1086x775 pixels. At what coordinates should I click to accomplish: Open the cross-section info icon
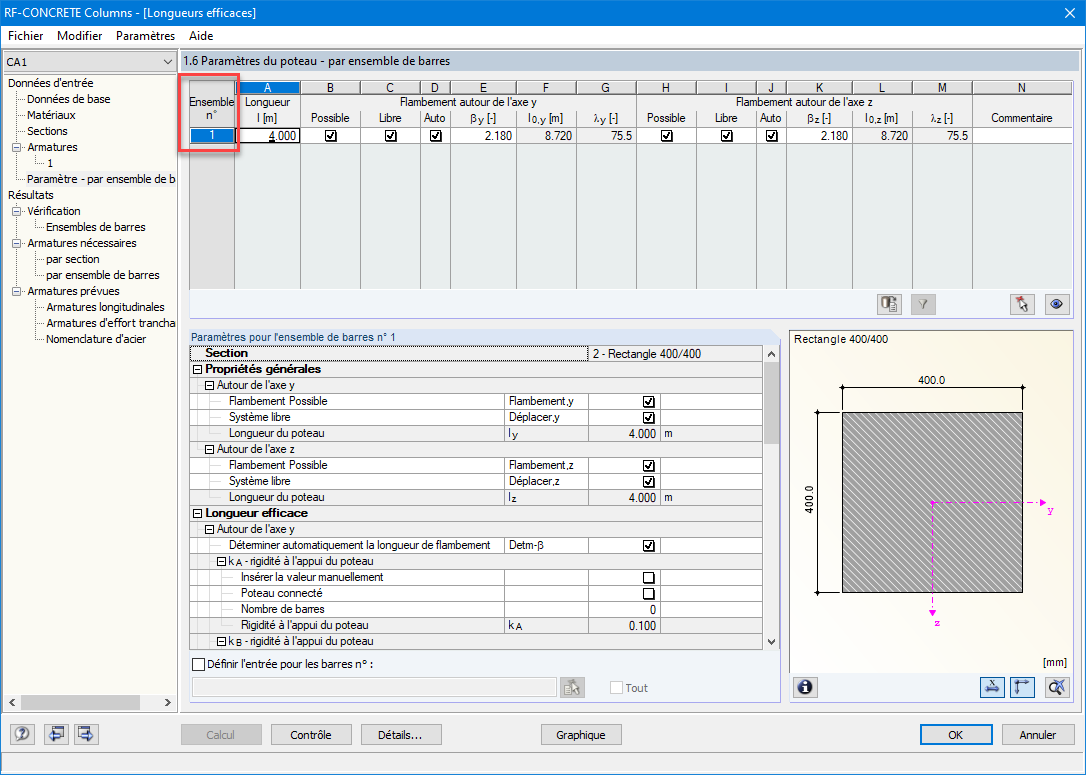coord(805,687)
